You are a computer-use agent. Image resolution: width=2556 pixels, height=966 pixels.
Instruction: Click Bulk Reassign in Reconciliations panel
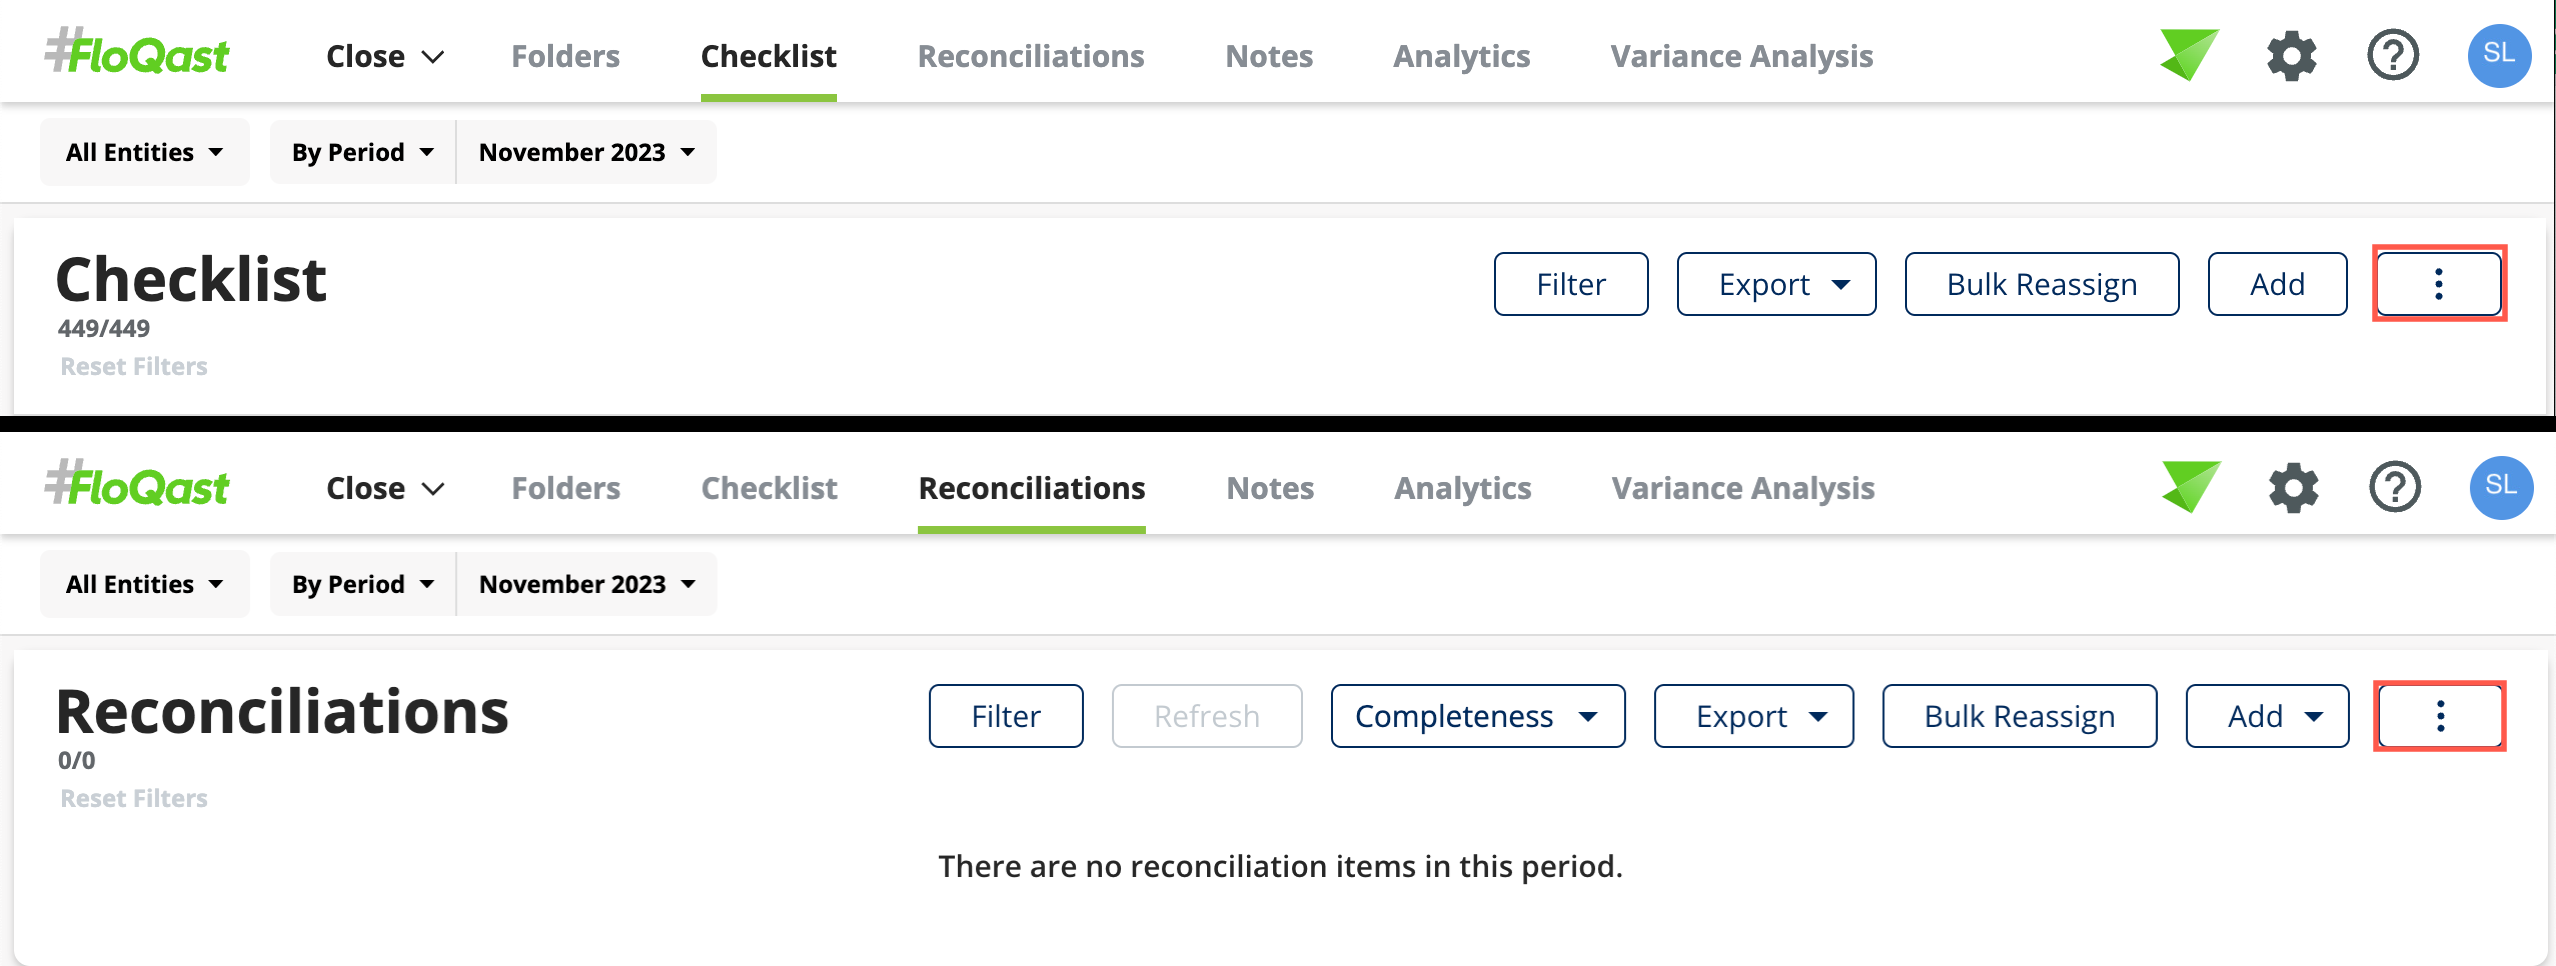click(2019, 716)
